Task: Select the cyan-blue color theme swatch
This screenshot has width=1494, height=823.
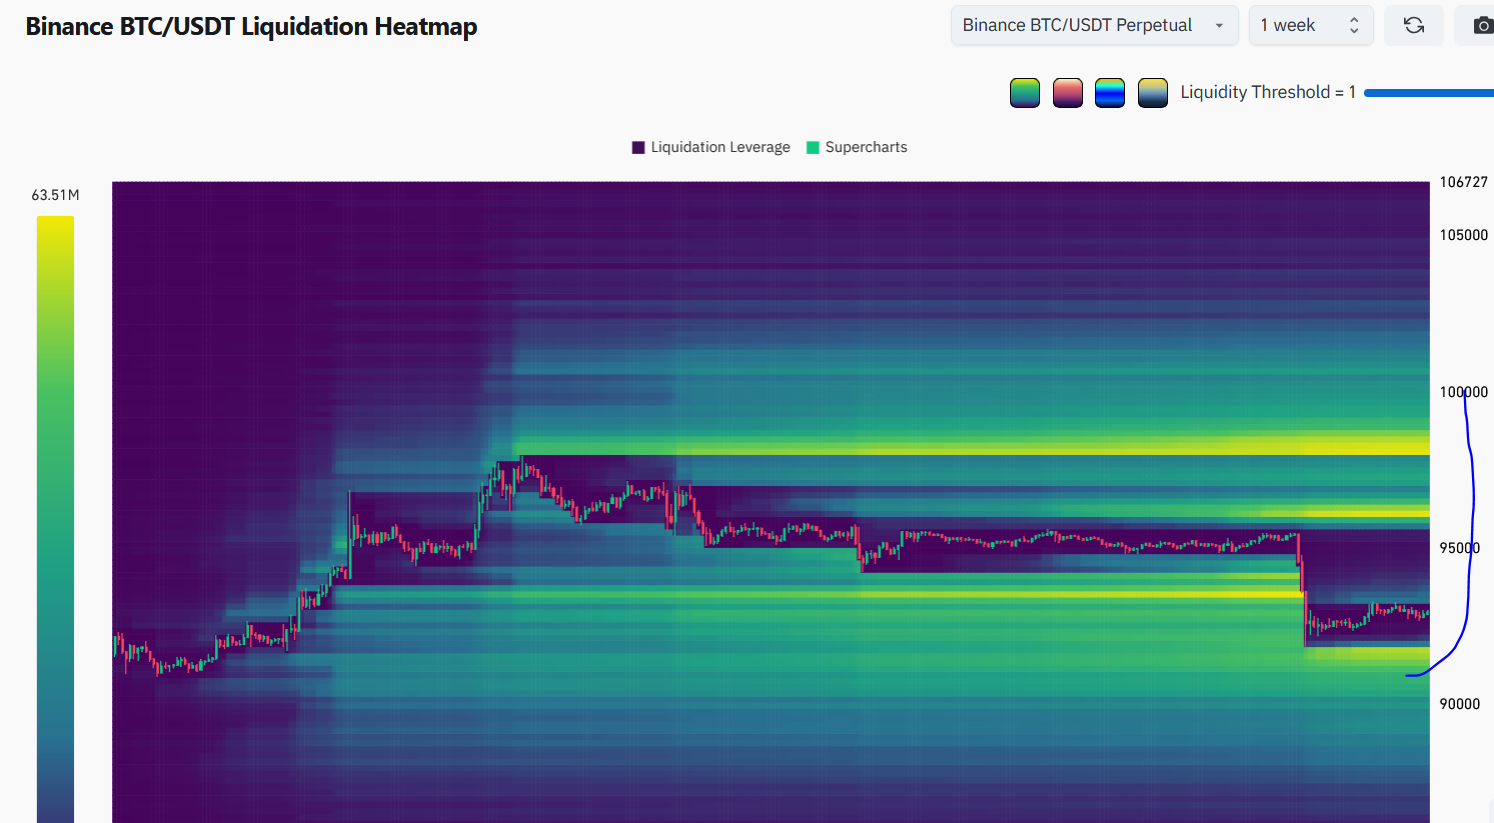Action: pyautogui.click(x=1110, y=93)
